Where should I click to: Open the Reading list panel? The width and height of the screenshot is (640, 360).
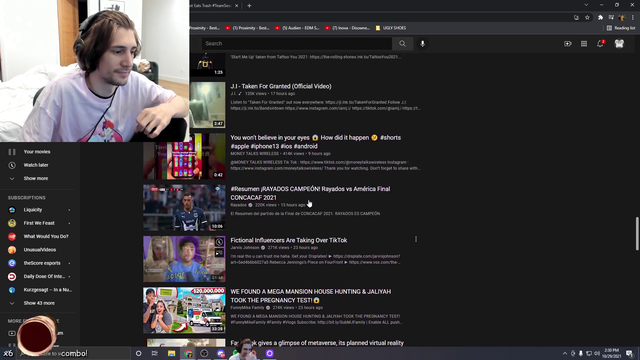(x=621, y=28)
